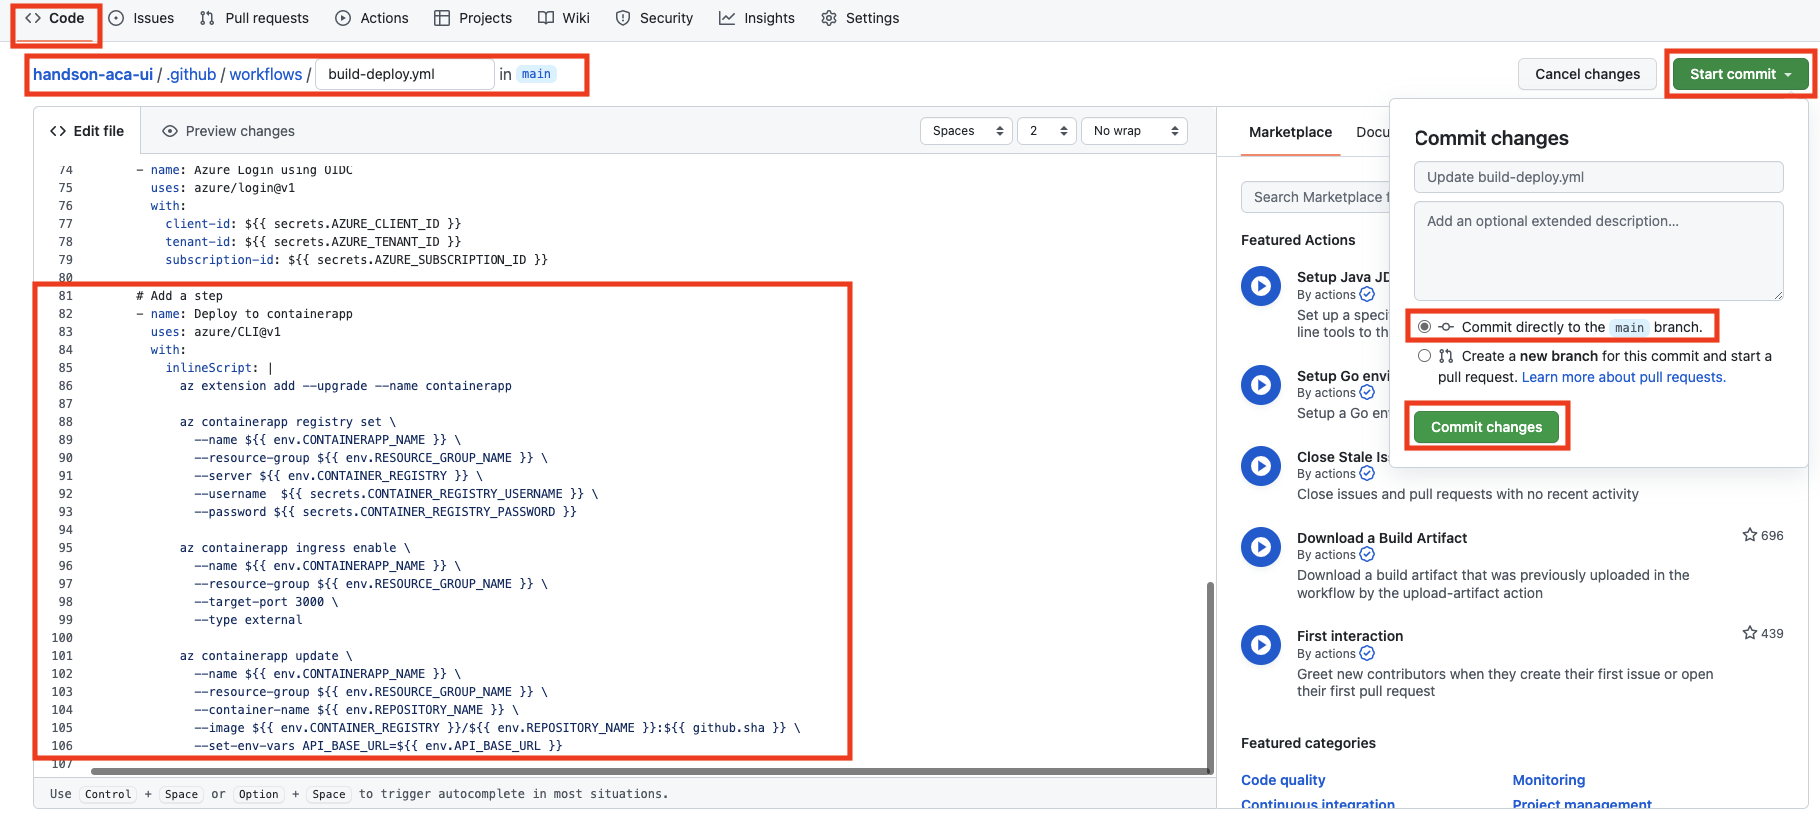
Task: Open the indent size 2 dropdown
Action: tap(1047, 131)
